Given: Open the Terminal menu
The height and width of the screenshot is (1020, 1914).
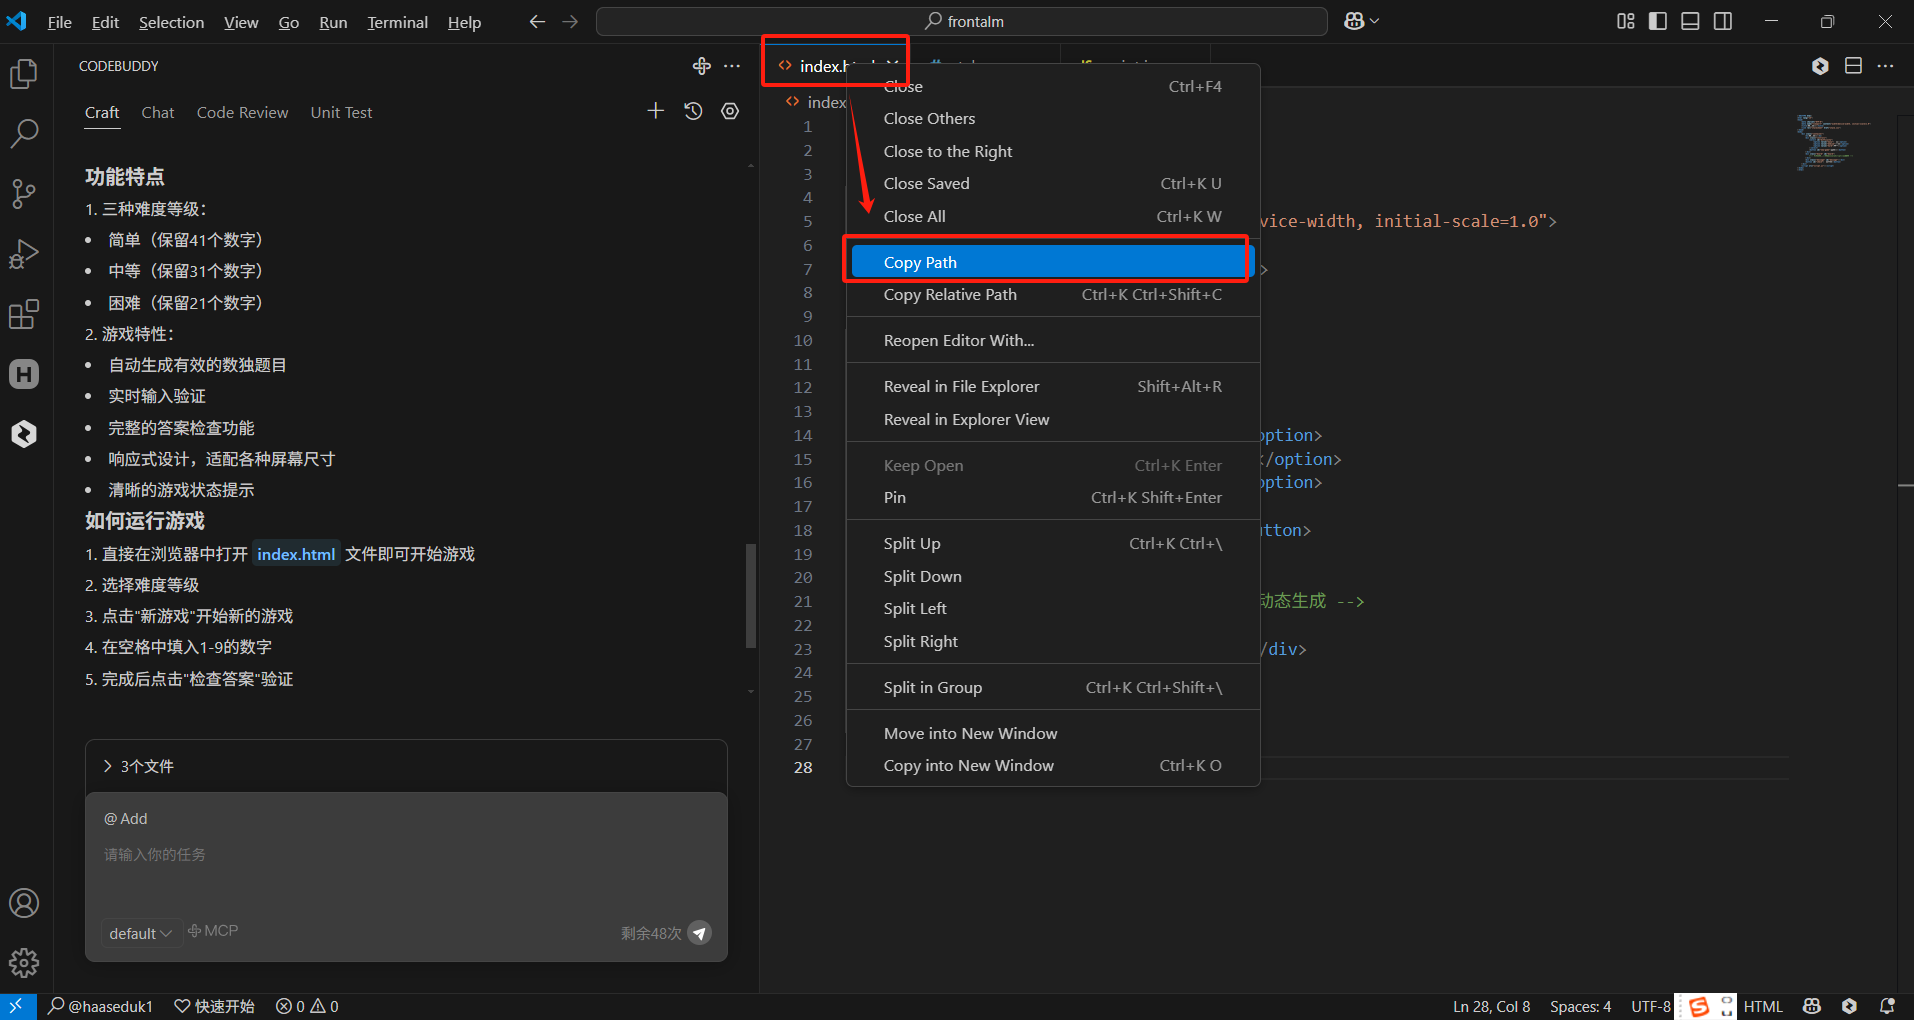Looking at the screenshot, I should click(397, 22).
